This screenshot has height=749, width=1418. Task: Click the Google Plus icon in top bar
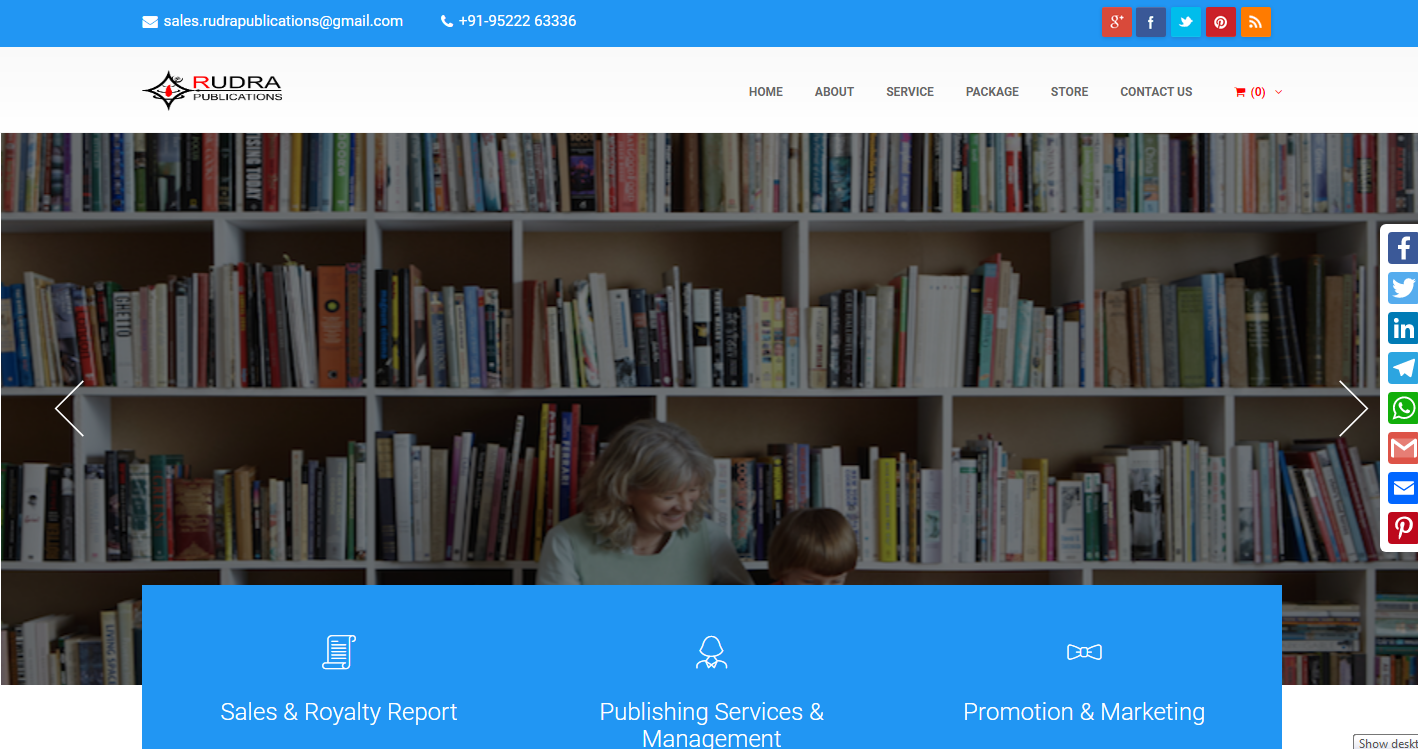pyautogui.click(x=1116, y=22)
